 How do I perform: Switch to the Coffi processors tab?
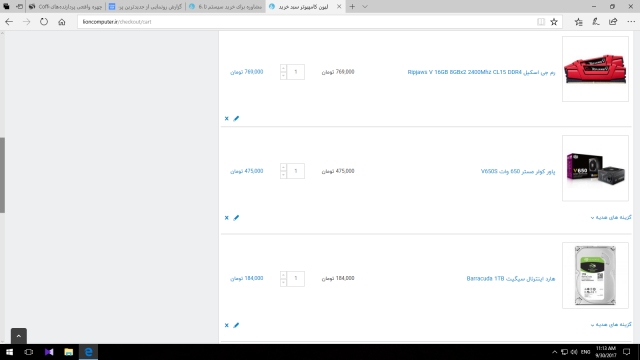coord(65,7)
